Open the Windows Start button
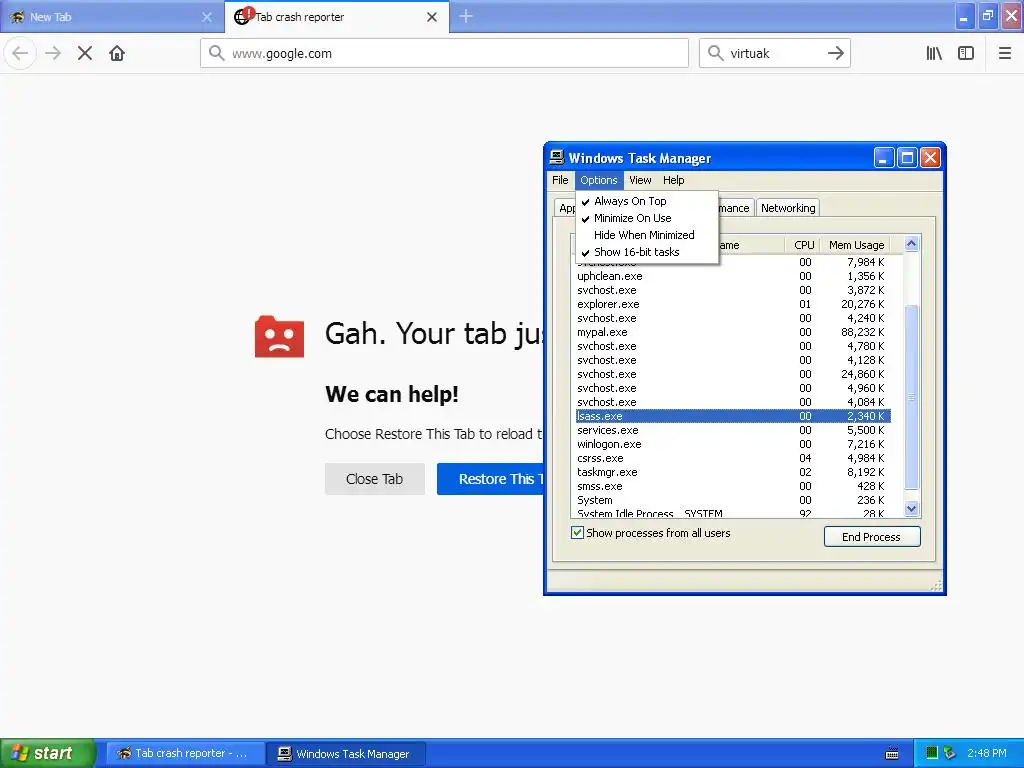The height and width of the screenshot is (768, 1024). coord(47,753)
